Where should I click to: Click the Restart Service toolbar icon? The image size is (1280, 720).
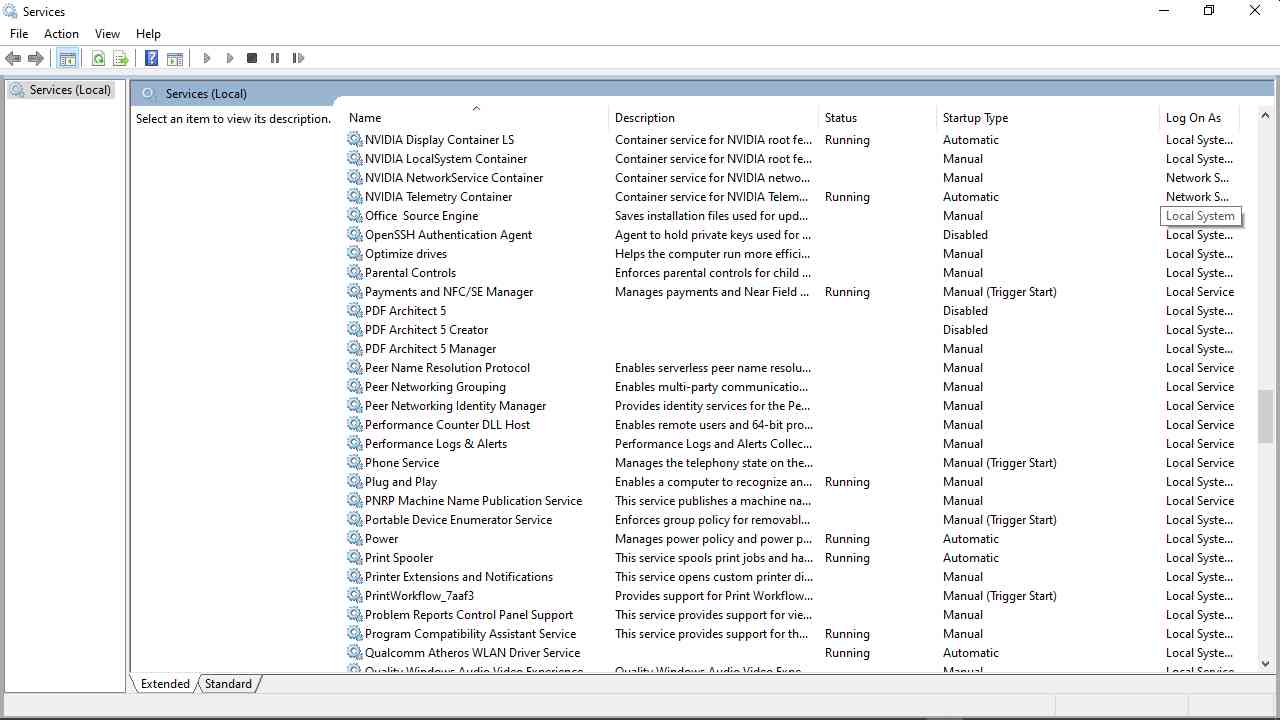pos(298,59)
